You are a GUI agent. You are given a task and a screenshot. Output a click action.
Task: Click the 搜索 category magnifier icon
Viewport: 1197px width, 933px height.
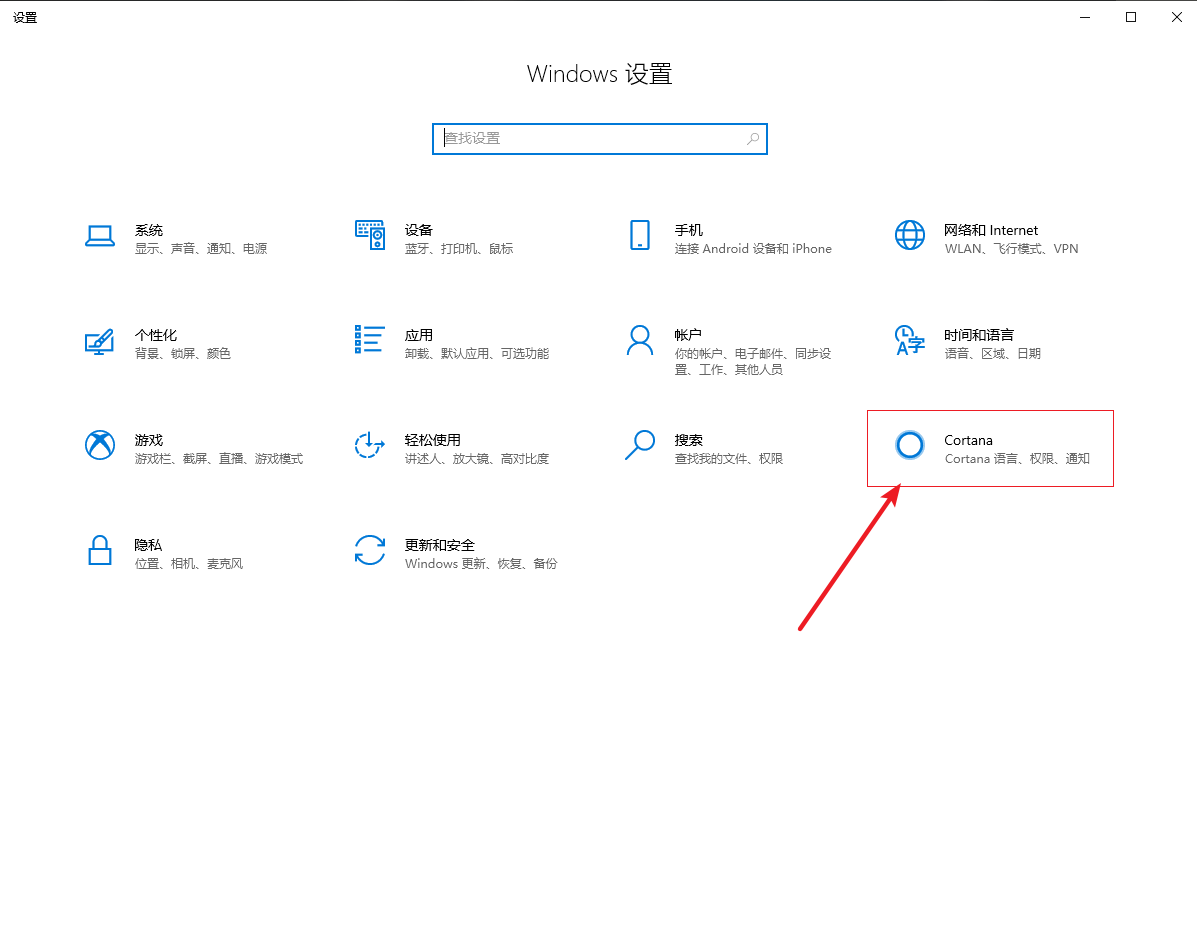[x=640, y=445]
